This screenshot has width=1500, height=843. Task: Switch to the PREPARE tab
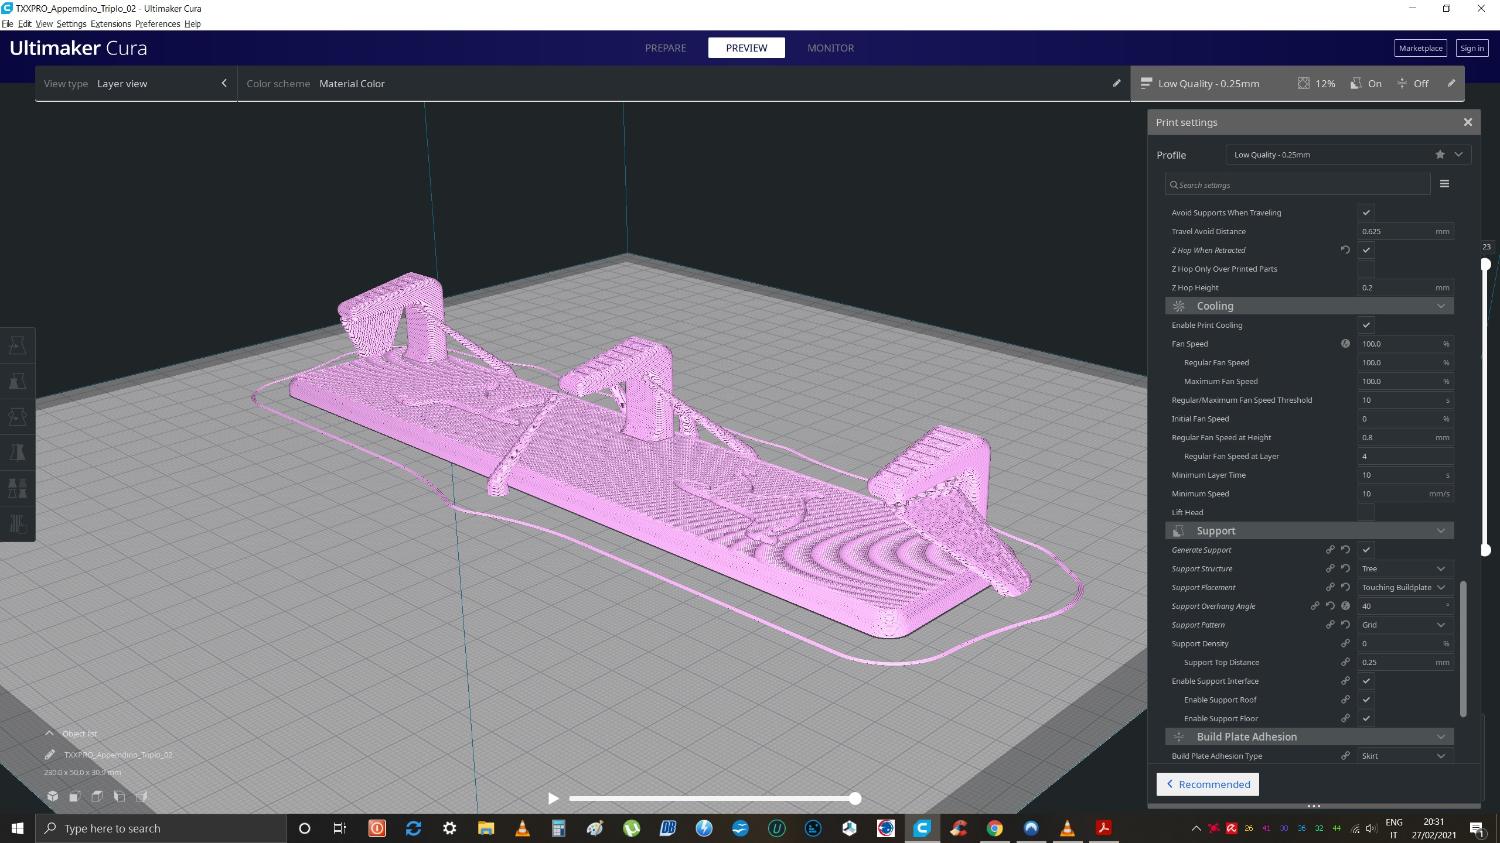tap(665, 48)
